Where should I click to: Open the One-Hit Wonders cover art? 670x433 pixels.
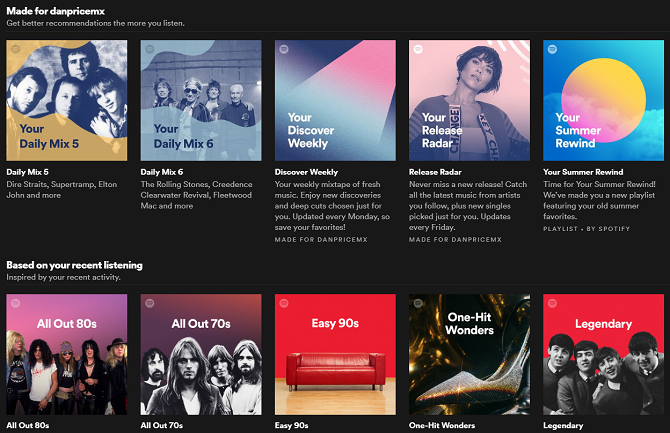469,354
